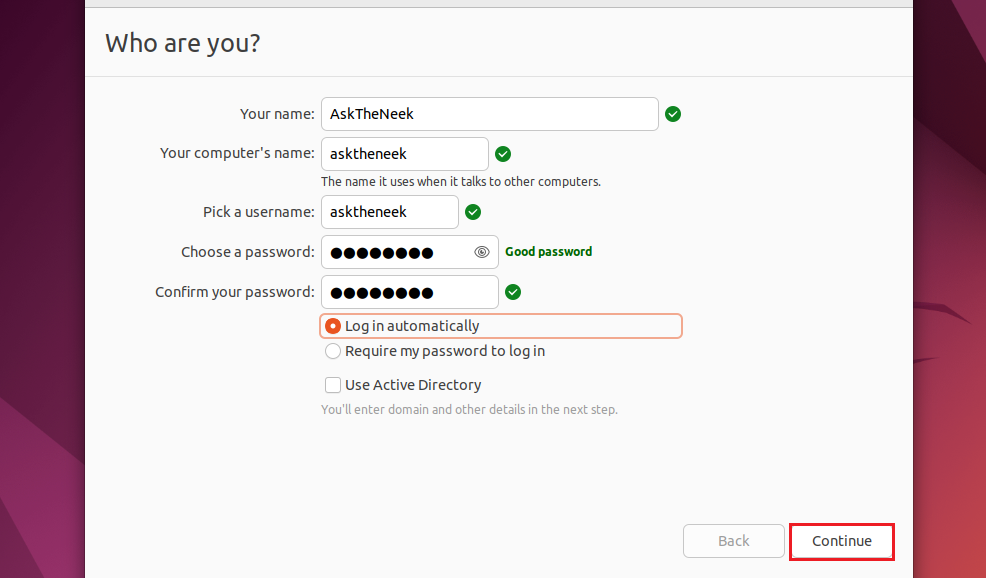986x578 pixels.
Task: Click the computer's name text field
Action: (404, 154)
